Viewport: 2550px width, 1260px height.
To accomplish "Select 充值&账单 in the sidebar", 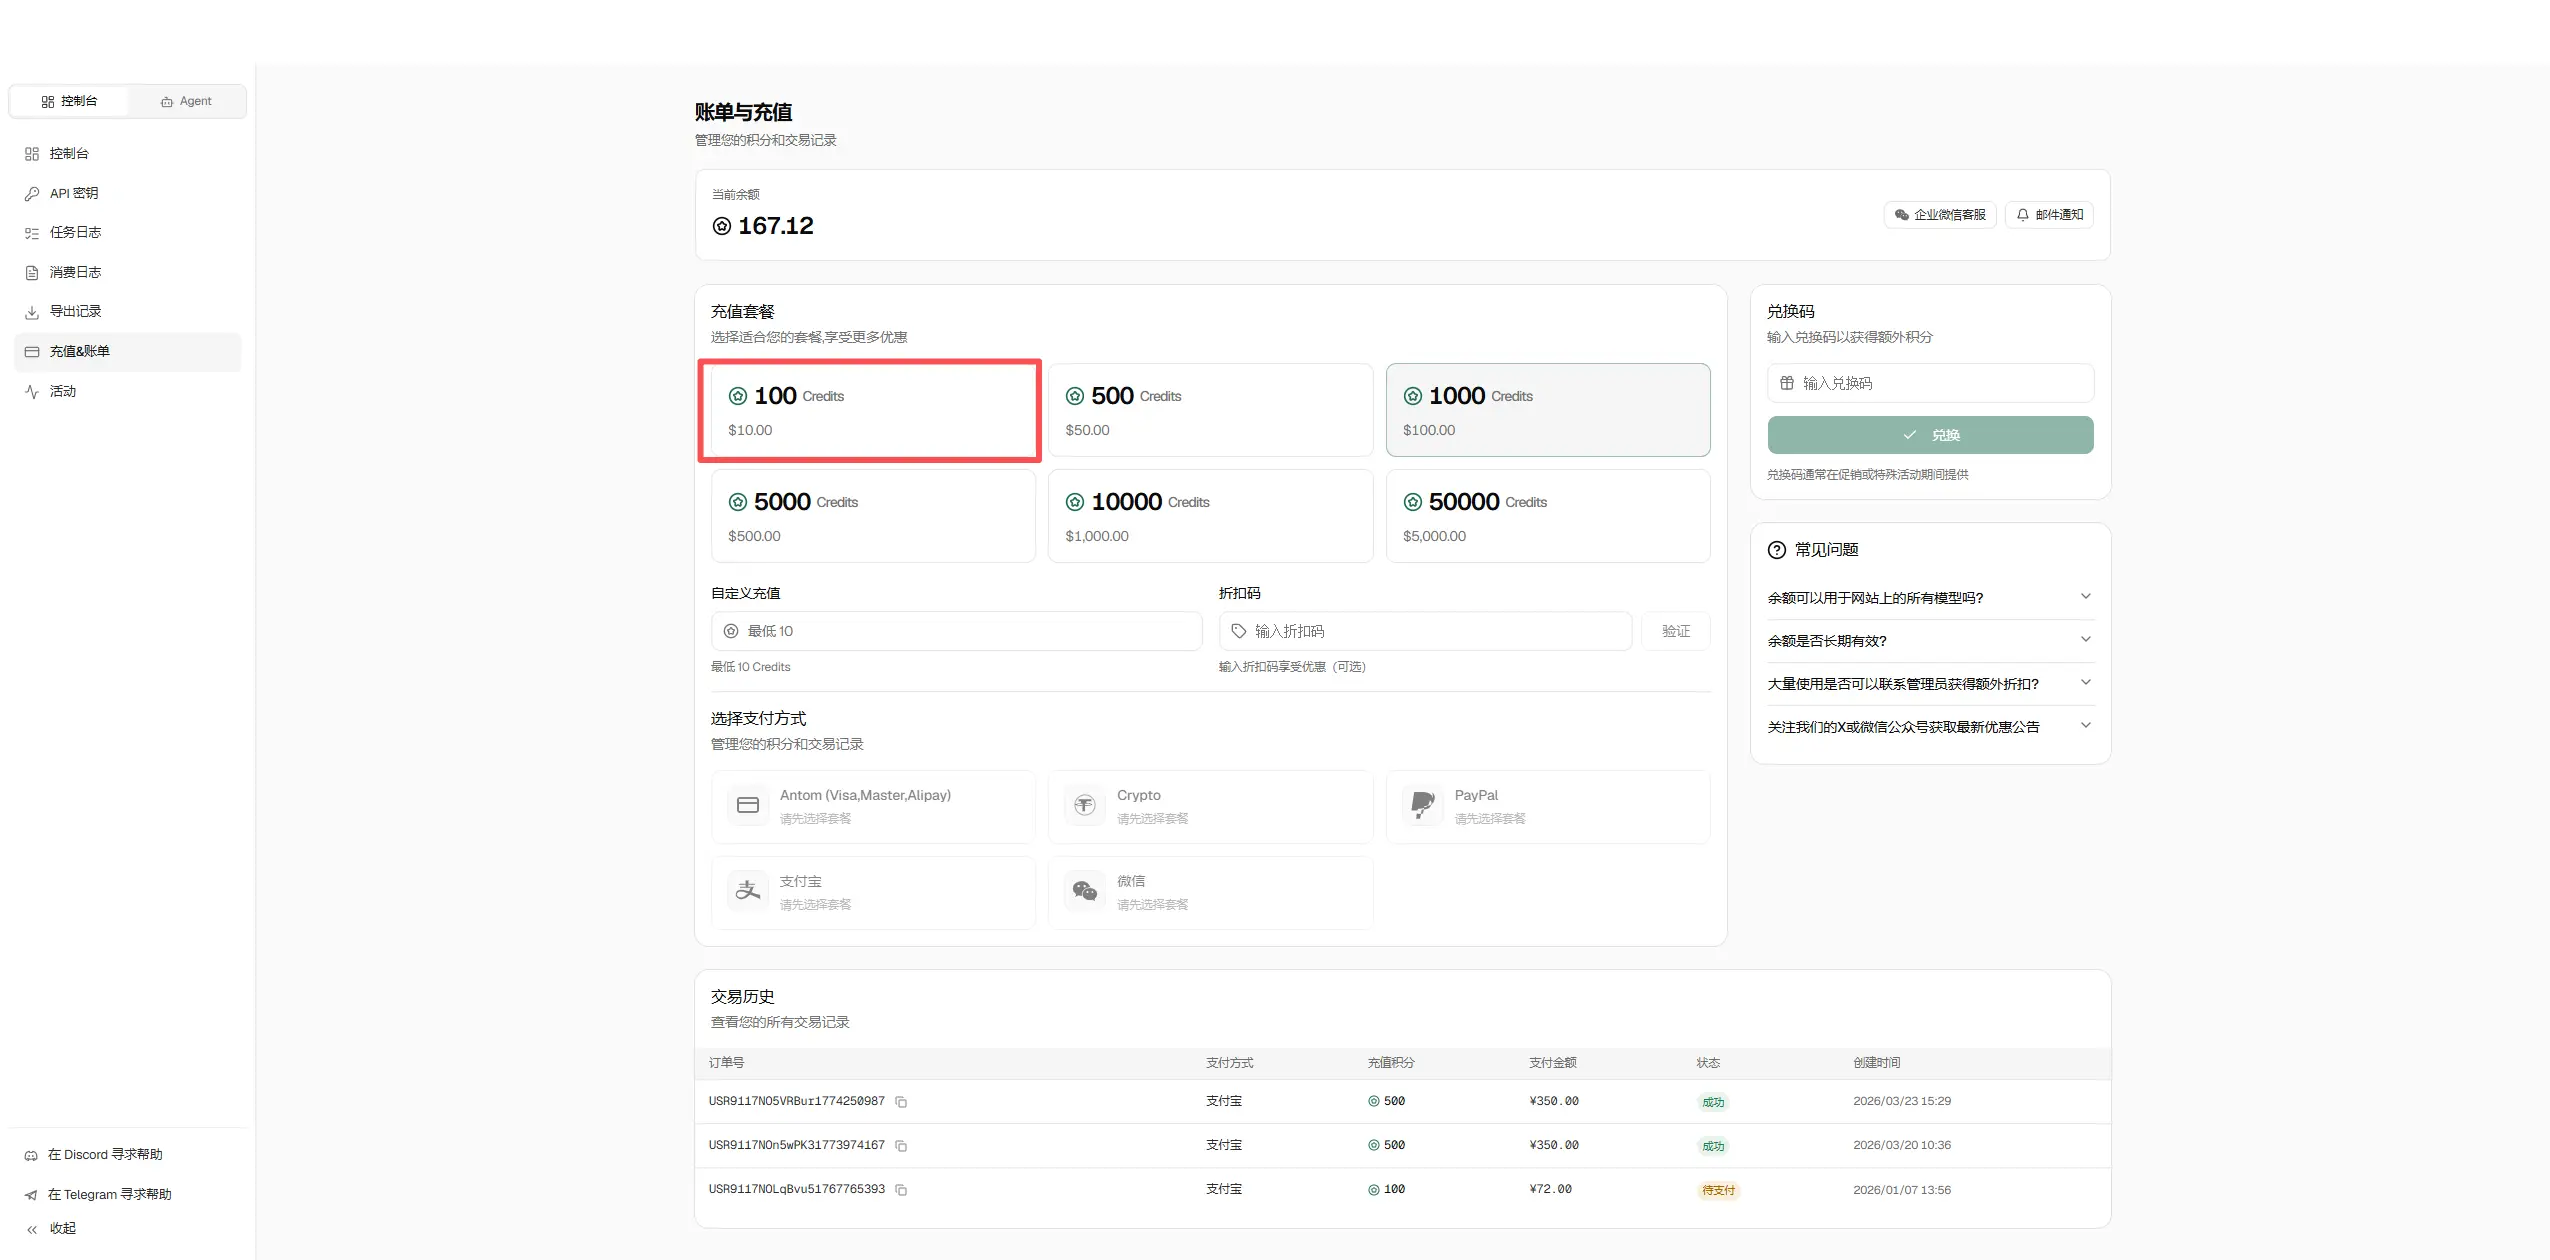I will coord(128,351).
